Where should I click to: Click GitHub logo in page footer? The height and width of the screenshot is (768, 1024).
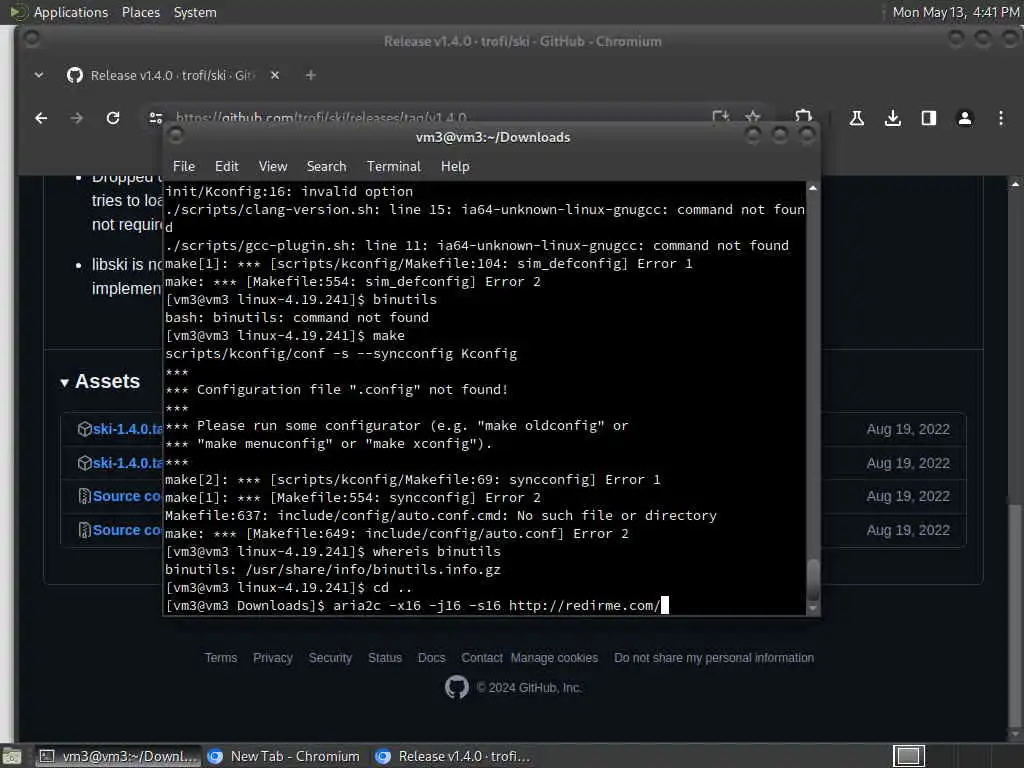pyautogui.click(x=456, y=687)
